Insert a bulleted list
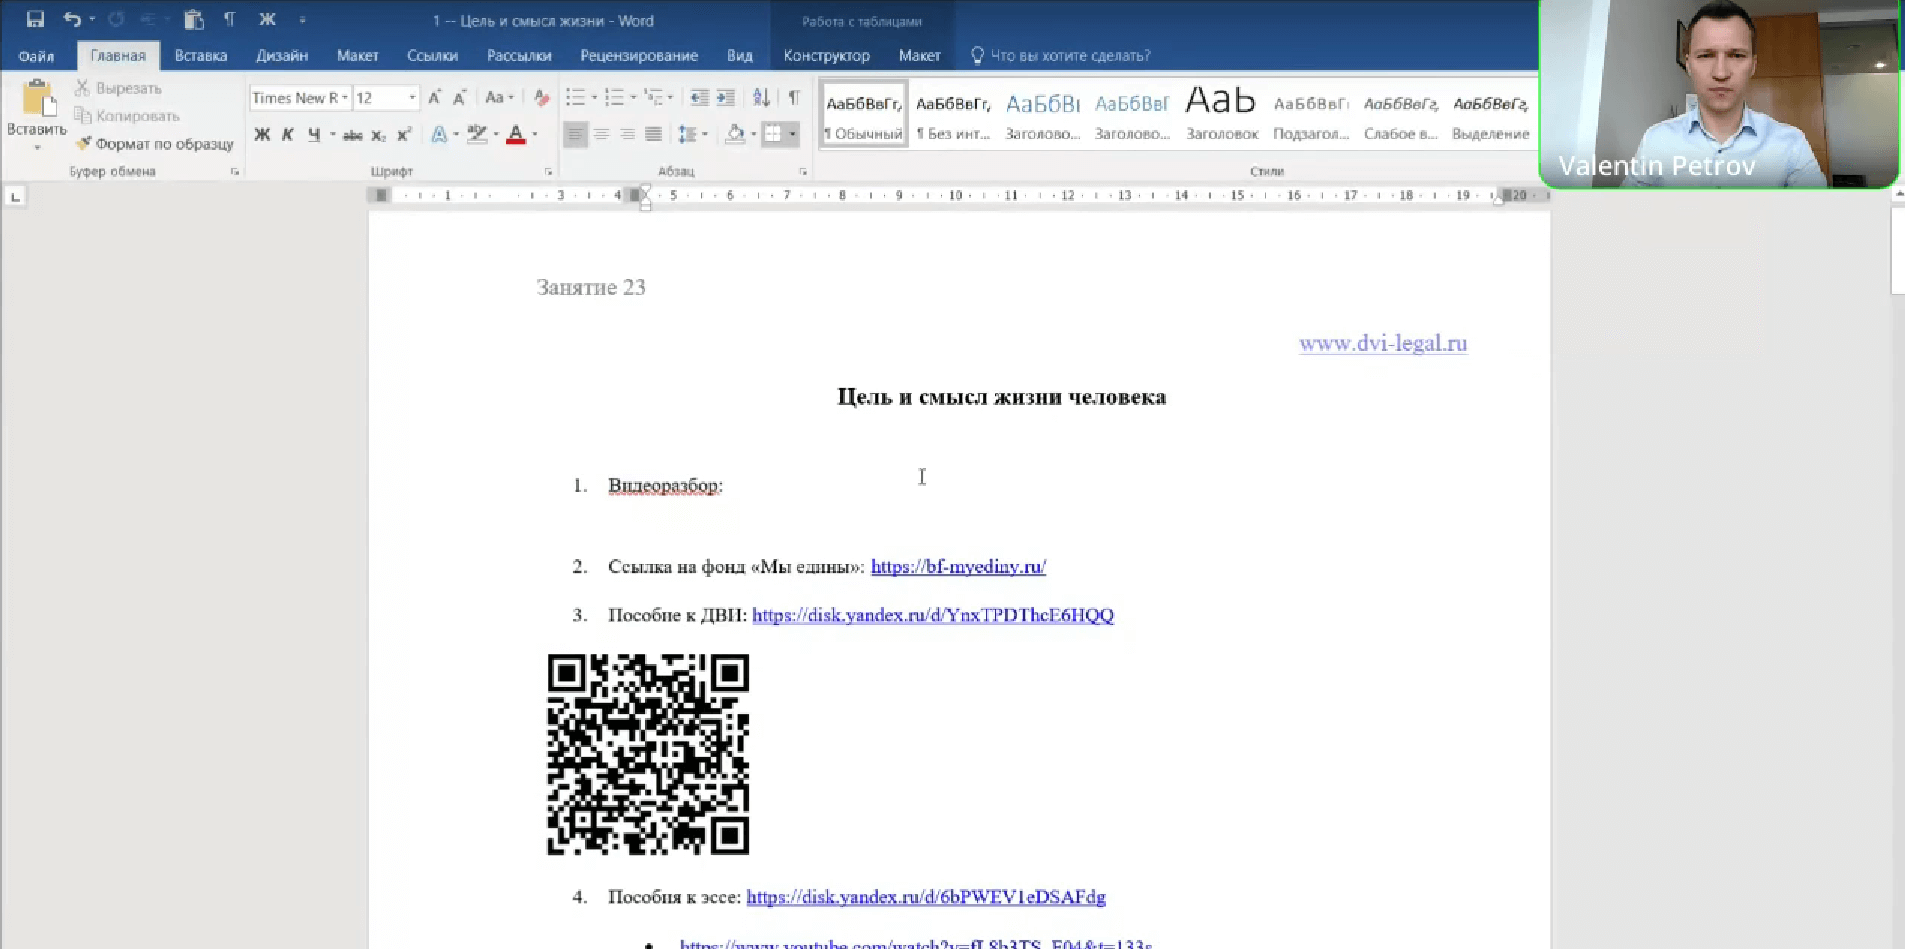1905x949 pixels. (x=575, y=98)
